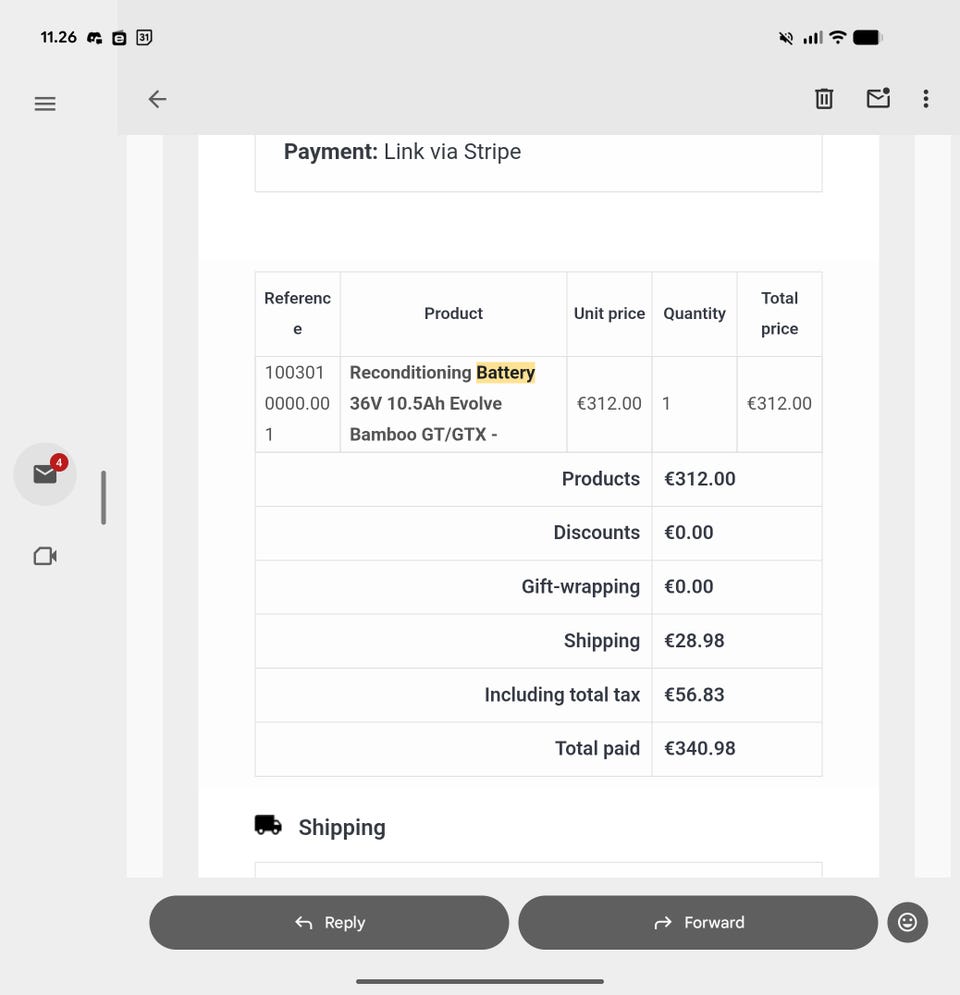
Task: Switch to the Meet video tab
Action: pos(45,556)
